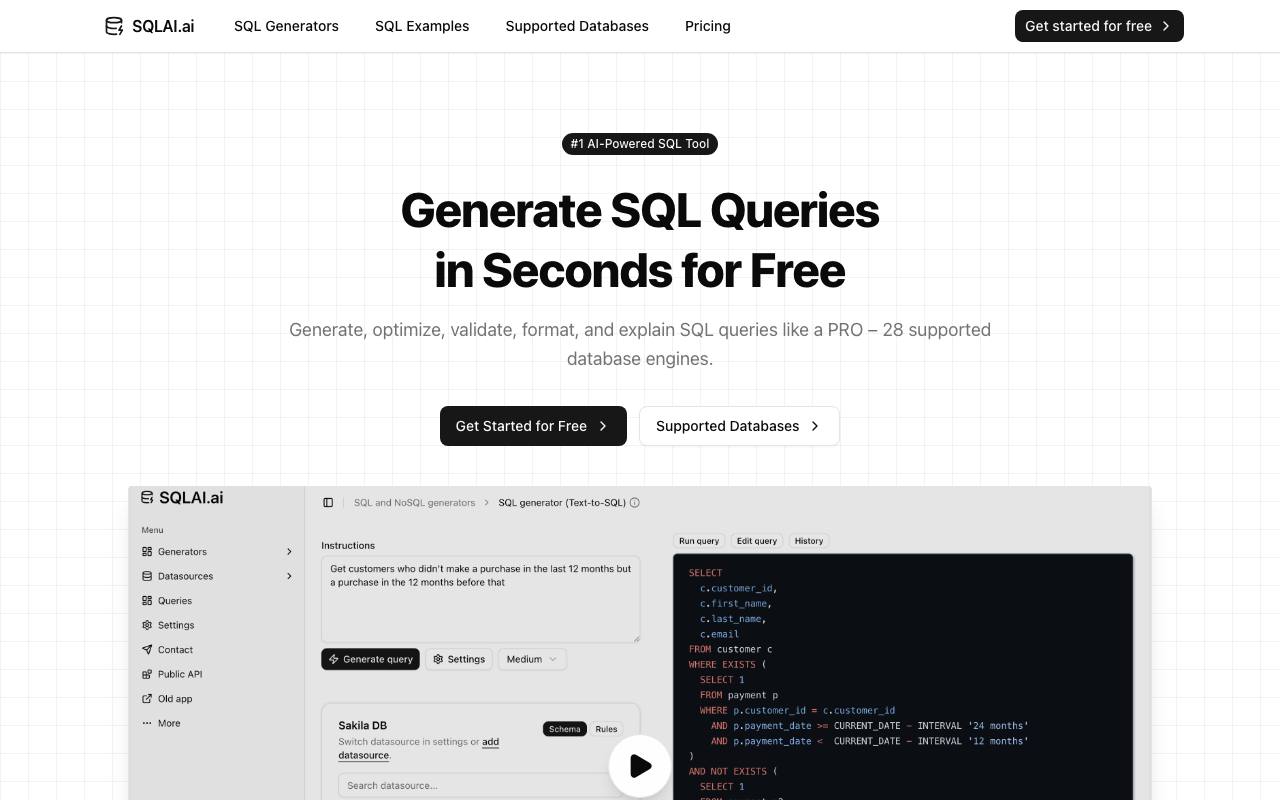Click the Datasources label in sidebar
The height and width of the screenshot is (800, 1280).
coord(186,576)
